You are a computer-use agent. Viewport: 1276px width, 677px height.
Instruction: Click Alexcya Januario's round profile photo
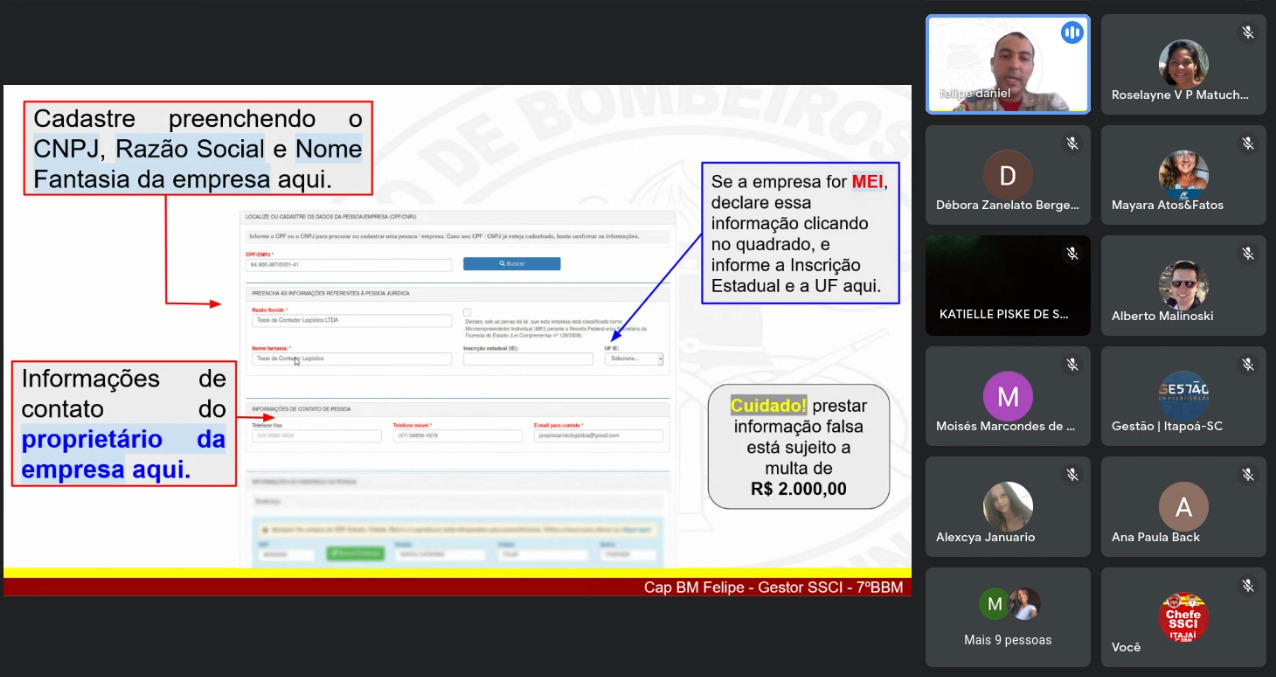[x=1008, y=507]
